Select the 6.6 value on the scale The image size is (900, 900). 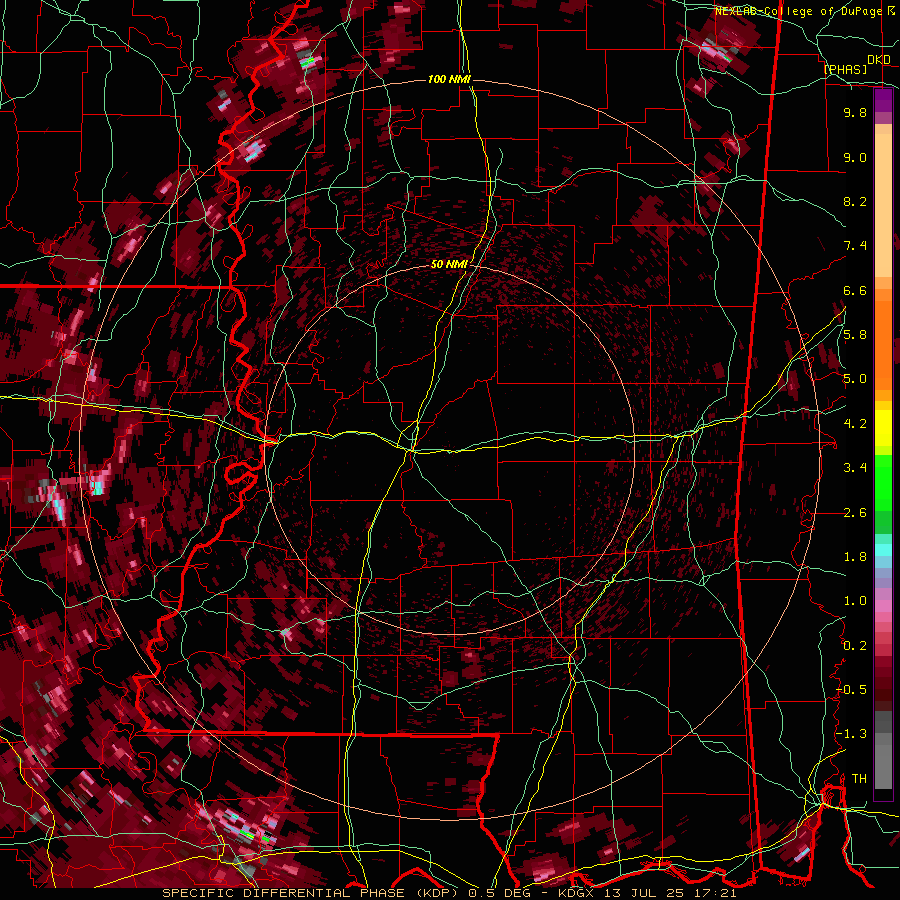[x=855, y=291]
